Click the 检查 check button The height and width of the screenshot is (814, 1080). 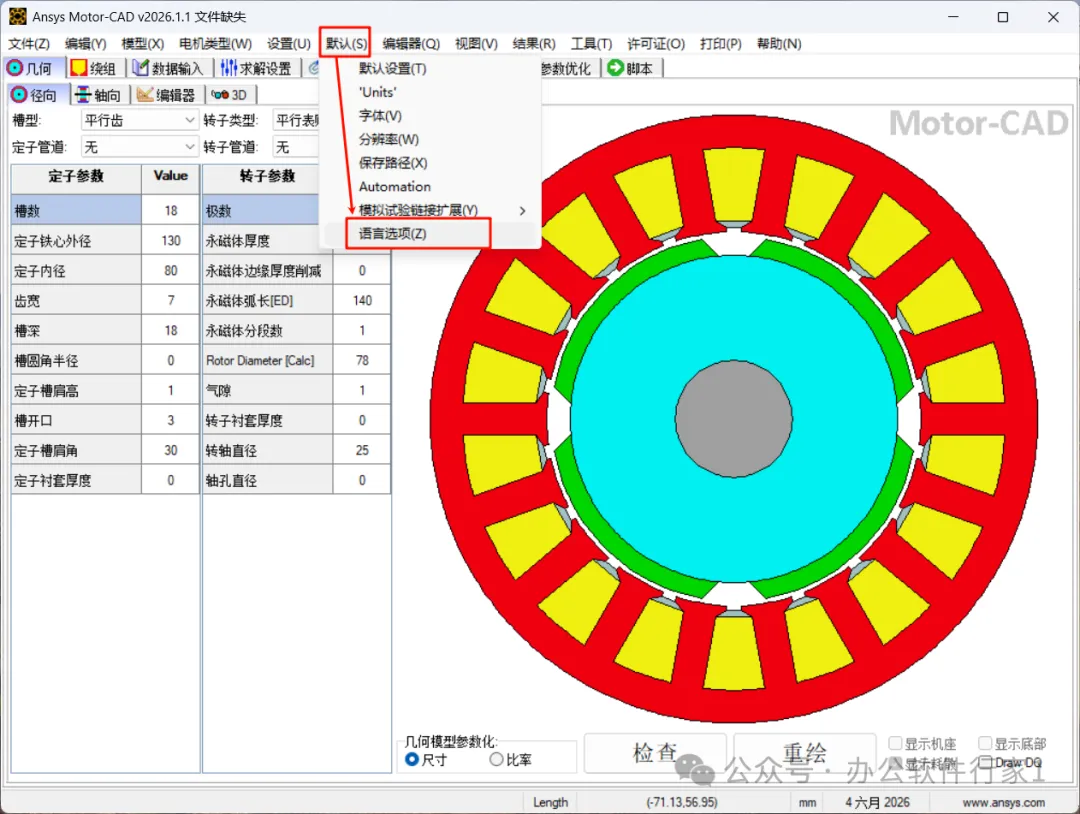655,753
